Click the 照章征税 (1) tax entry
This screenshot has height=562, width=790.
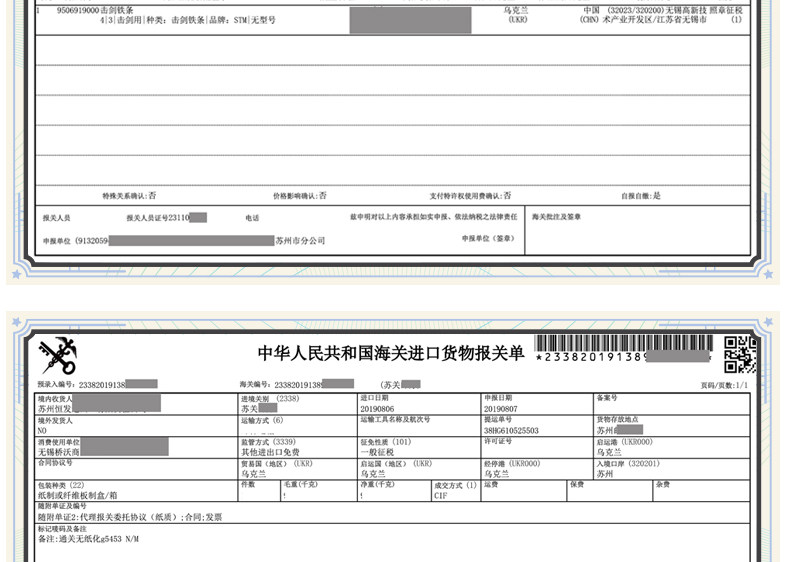[726, 15]
